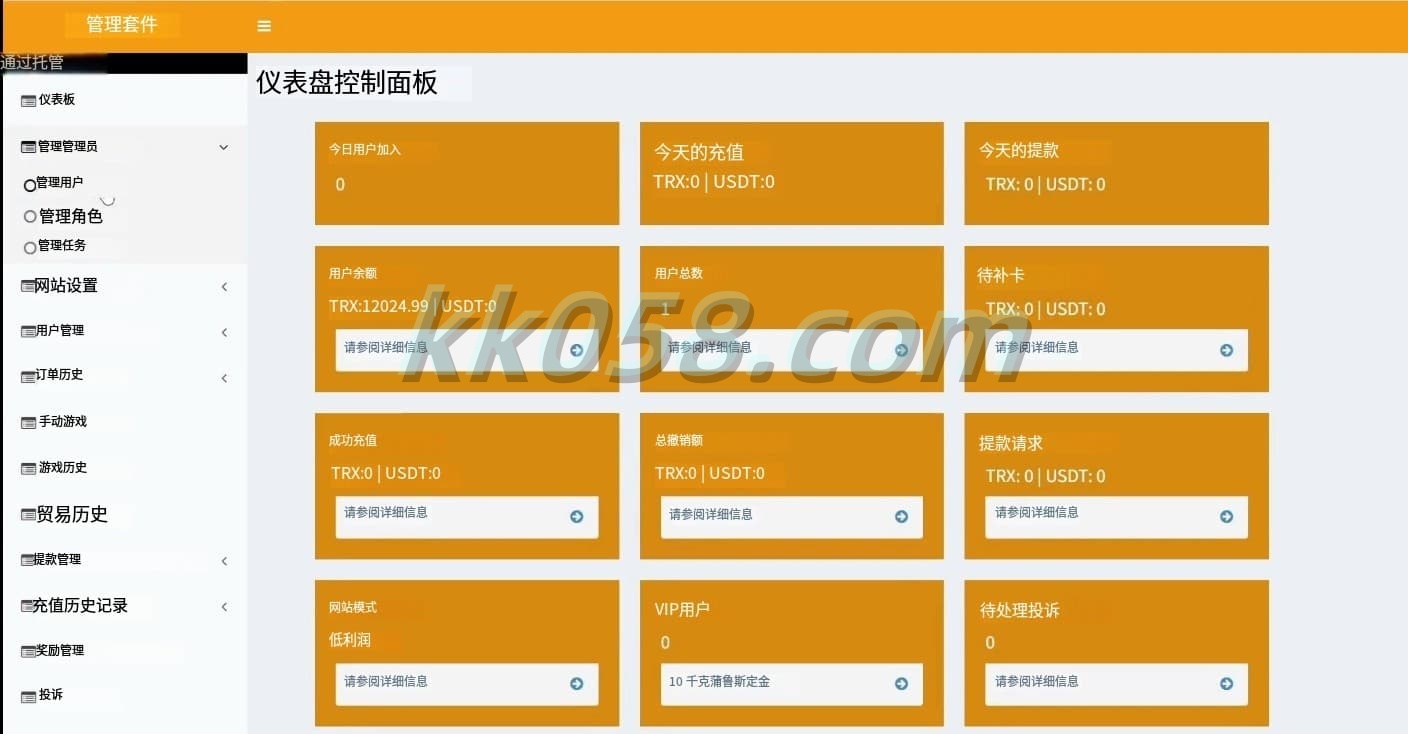Image resolution: width=1408 pixels, height=734 pixels.
Task: Click the icon beside 充值历史记录
Action: (x=28, y=606)
